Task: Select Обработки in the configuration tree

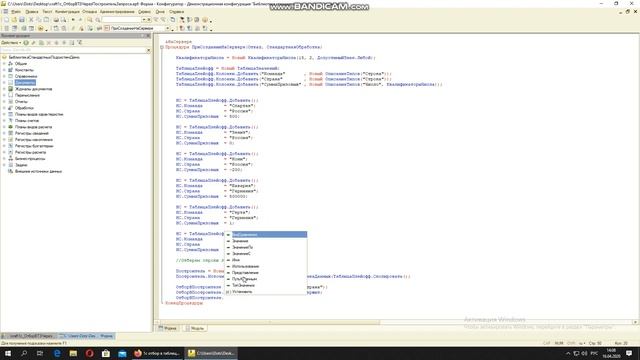Action: click(x=24, y=108)
